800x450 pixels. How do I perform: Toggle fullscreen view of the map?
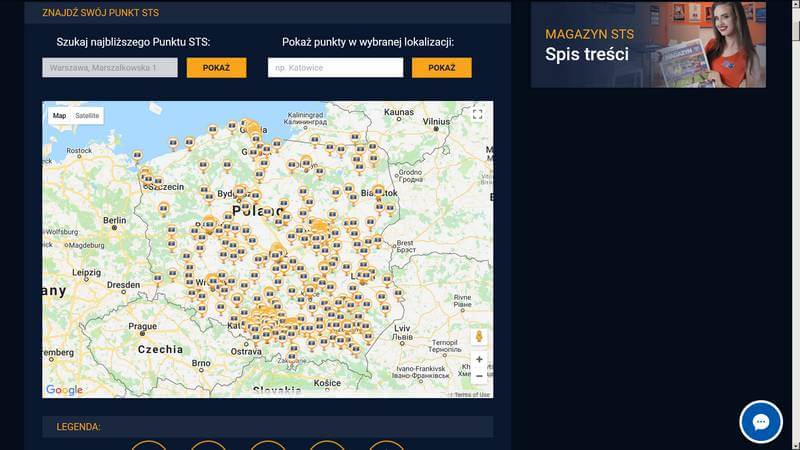(477, 115)
